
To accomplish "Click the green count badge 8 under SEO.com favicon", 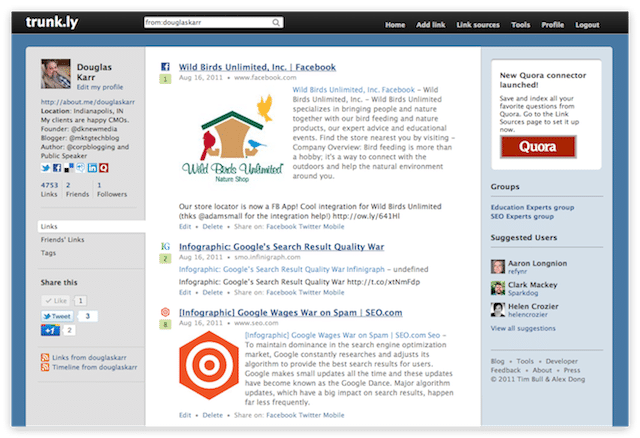I will click(x=165, y=325).
